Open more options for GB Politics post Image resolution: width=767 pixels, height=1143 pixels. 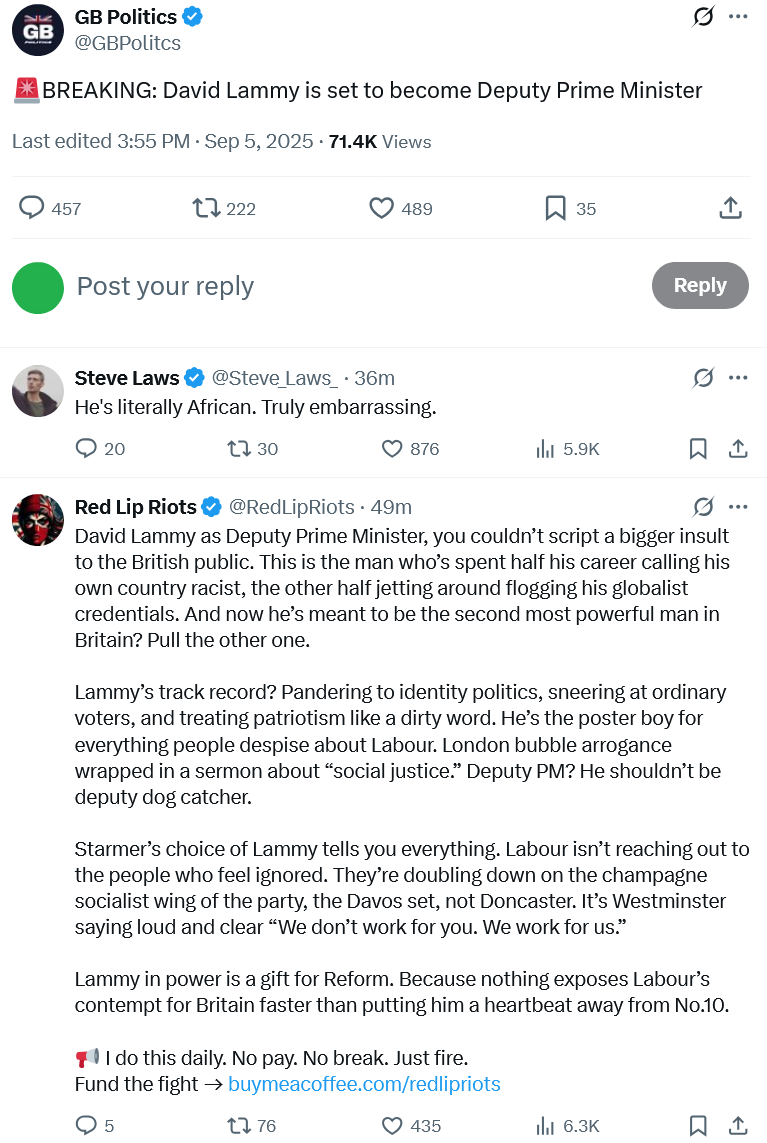tap(738, 17)
